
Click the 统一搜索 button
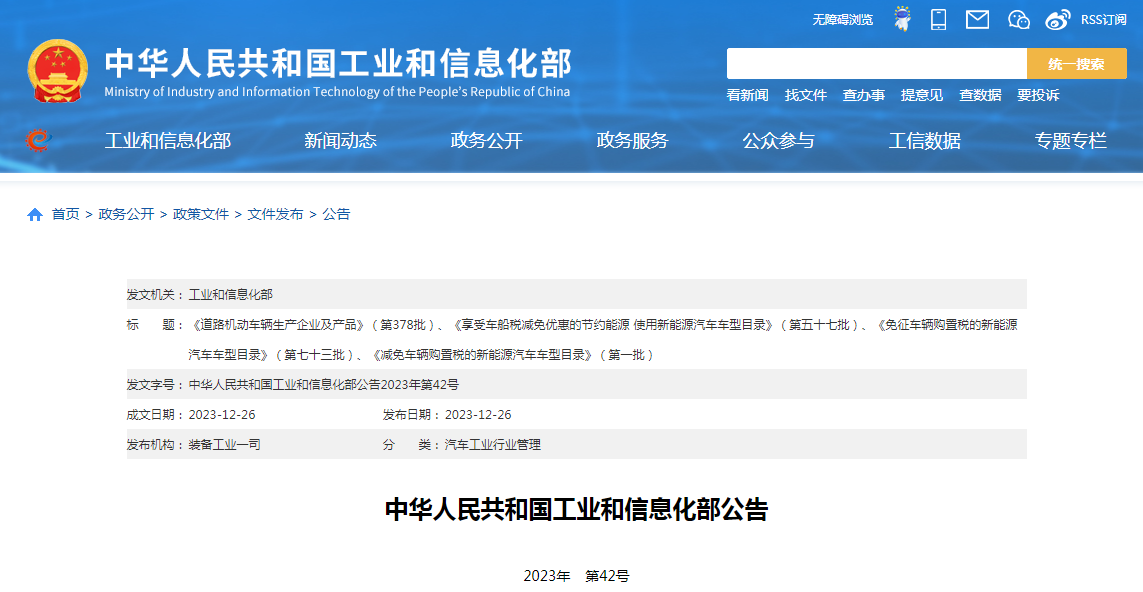pyautogui.click(x=1077, y=63)
